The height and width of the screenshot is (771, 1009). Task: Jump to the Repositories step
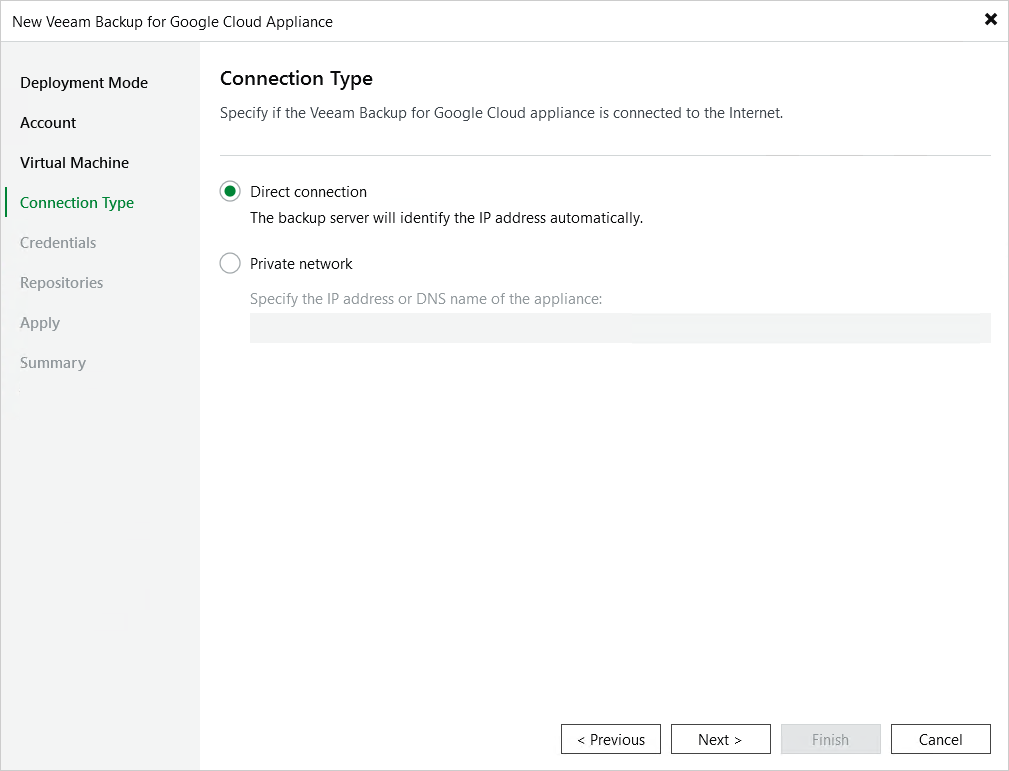[61, 283]
